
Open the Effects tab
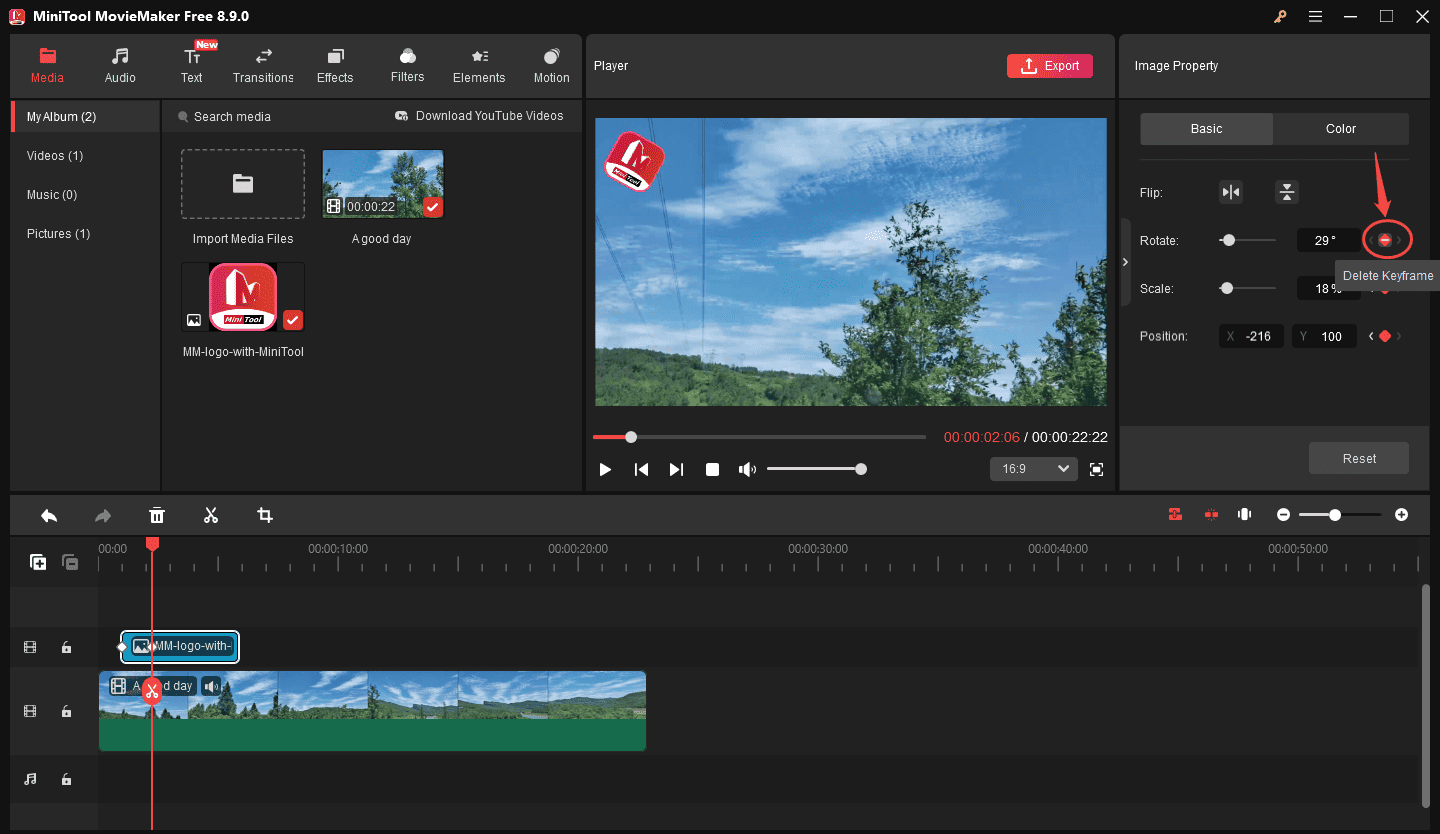[x=335, y=65]
